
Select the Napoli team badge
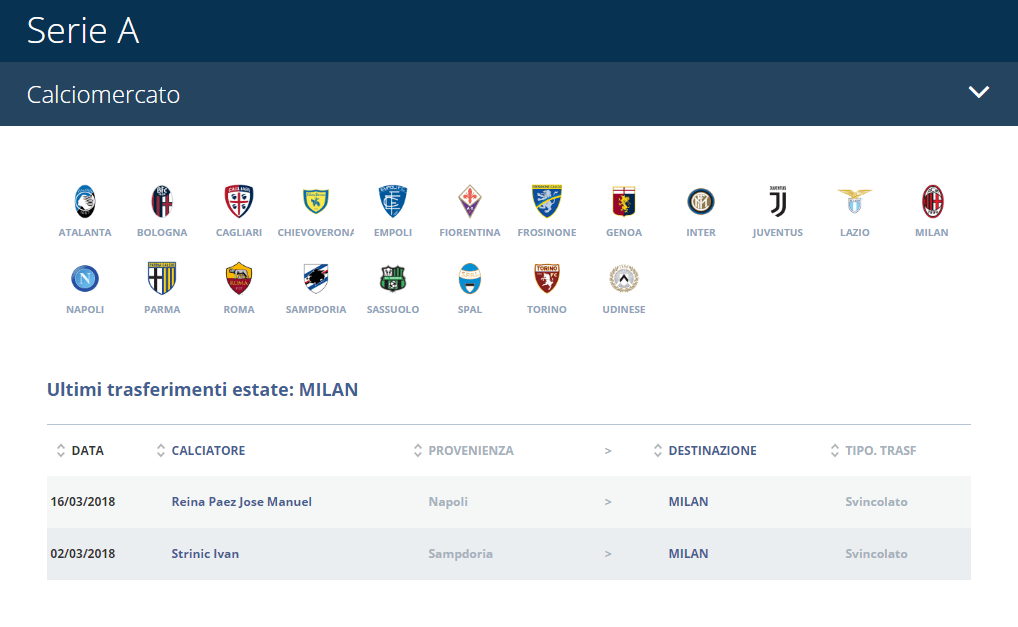[85, 279]
